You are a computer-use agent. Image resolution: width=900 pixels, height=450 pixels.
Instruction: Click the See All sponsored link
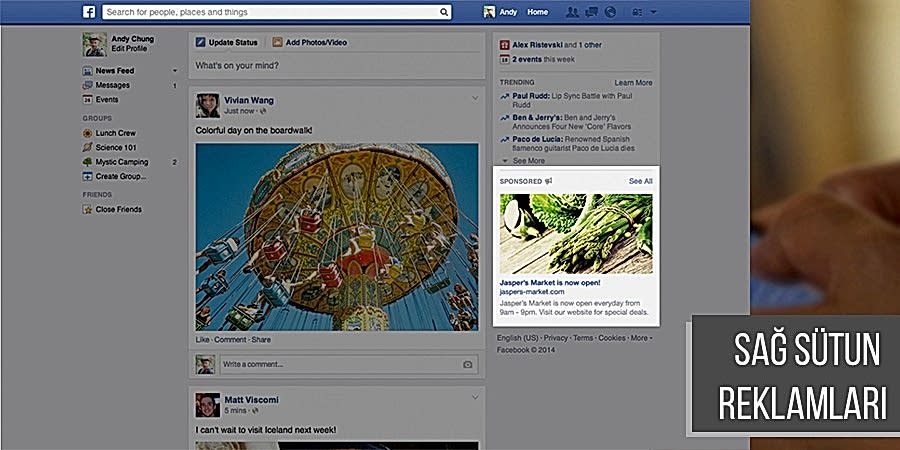(x=640, y=181)
